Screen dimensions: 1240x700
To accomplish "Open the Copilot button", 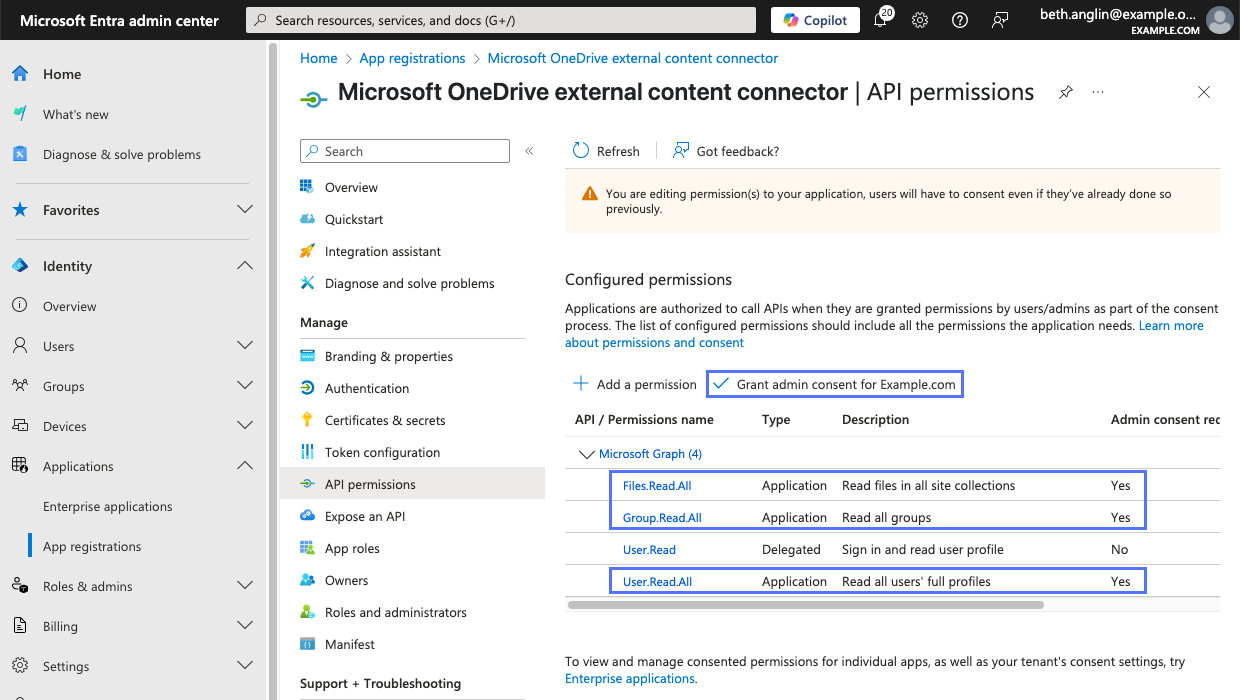I will 815,20.
